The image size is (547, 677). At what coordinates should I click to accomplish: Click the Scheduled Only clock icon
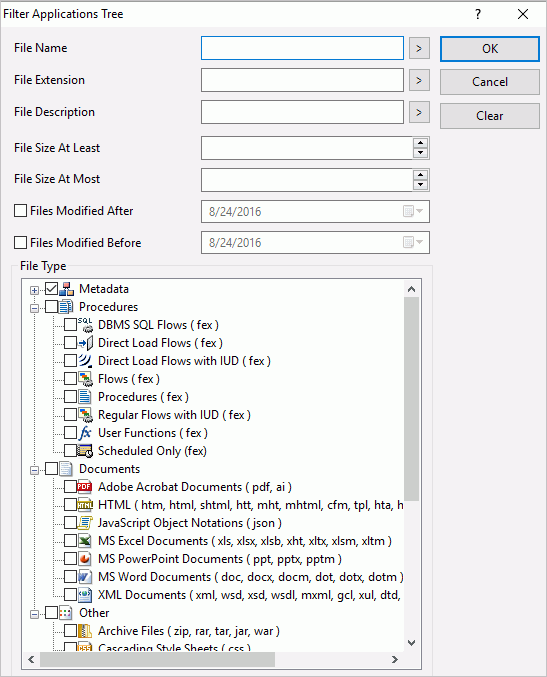(85, 451)
